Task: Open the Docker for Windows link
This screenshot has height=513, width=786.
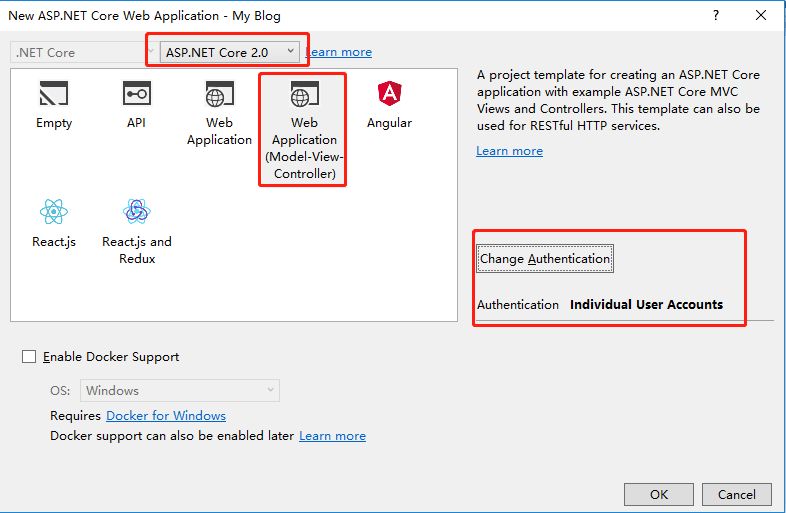Action: (166, 416)
